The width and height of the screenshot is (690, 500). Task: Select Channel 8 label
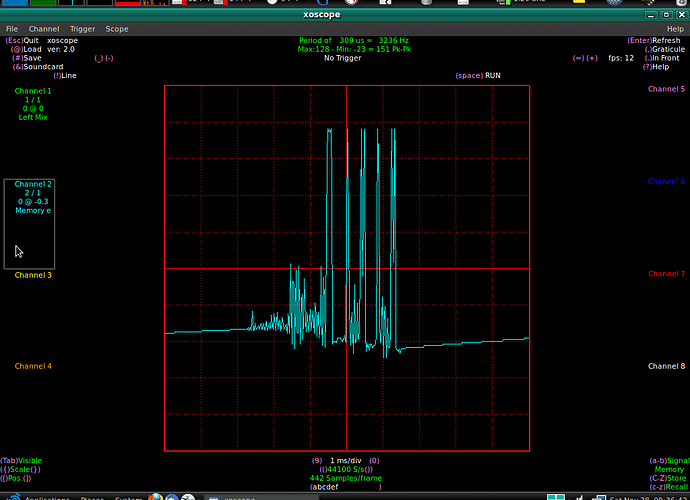tap(666, 366)
